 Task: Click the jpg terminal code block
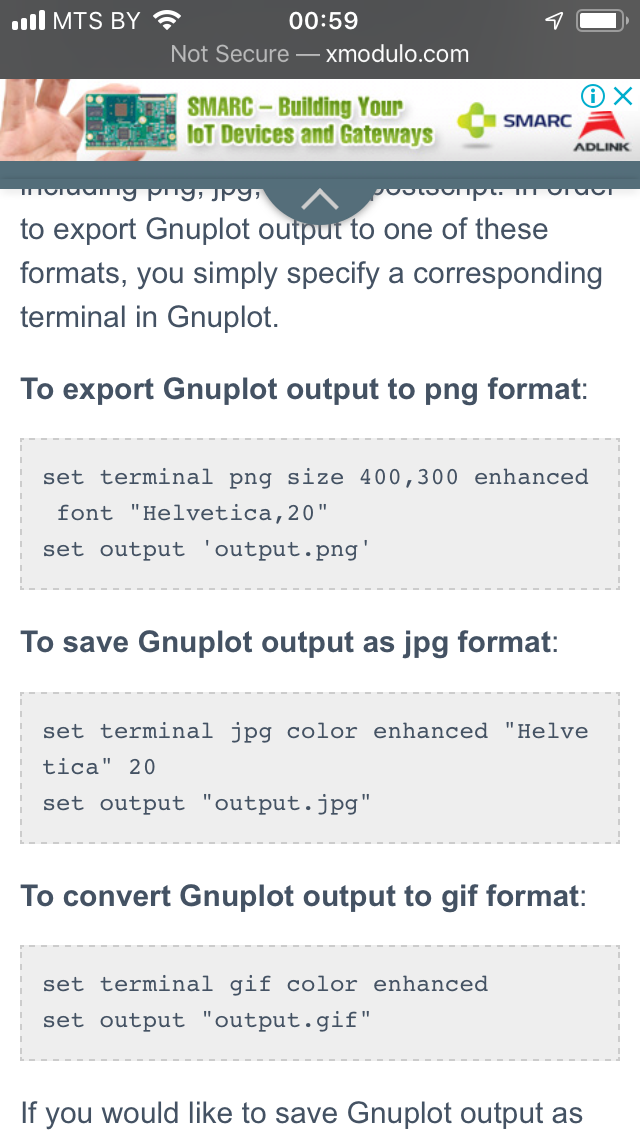click(x=320, y=767)
